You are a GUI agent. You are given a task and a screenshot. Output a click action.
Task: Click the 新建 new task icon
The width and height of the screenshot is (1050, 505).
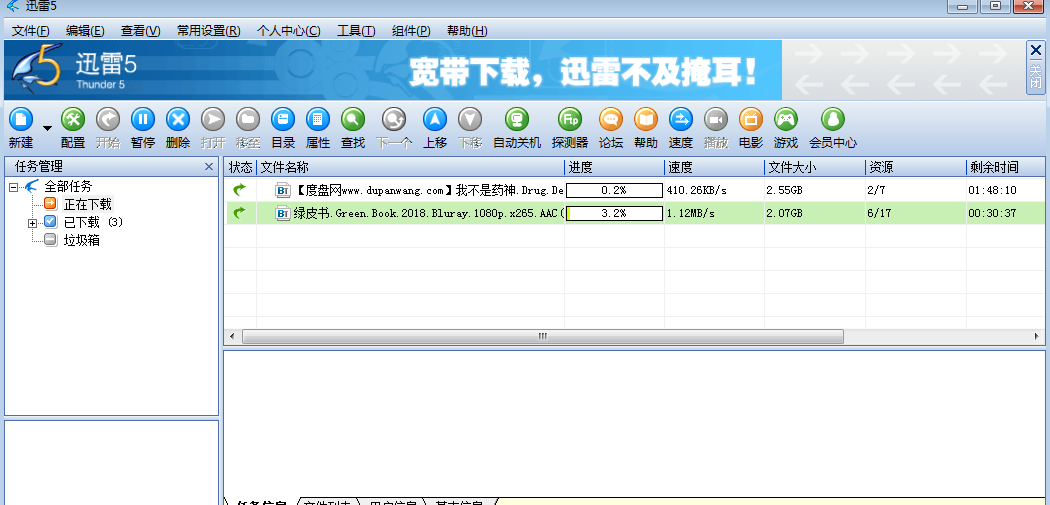(x=21, y=121)
